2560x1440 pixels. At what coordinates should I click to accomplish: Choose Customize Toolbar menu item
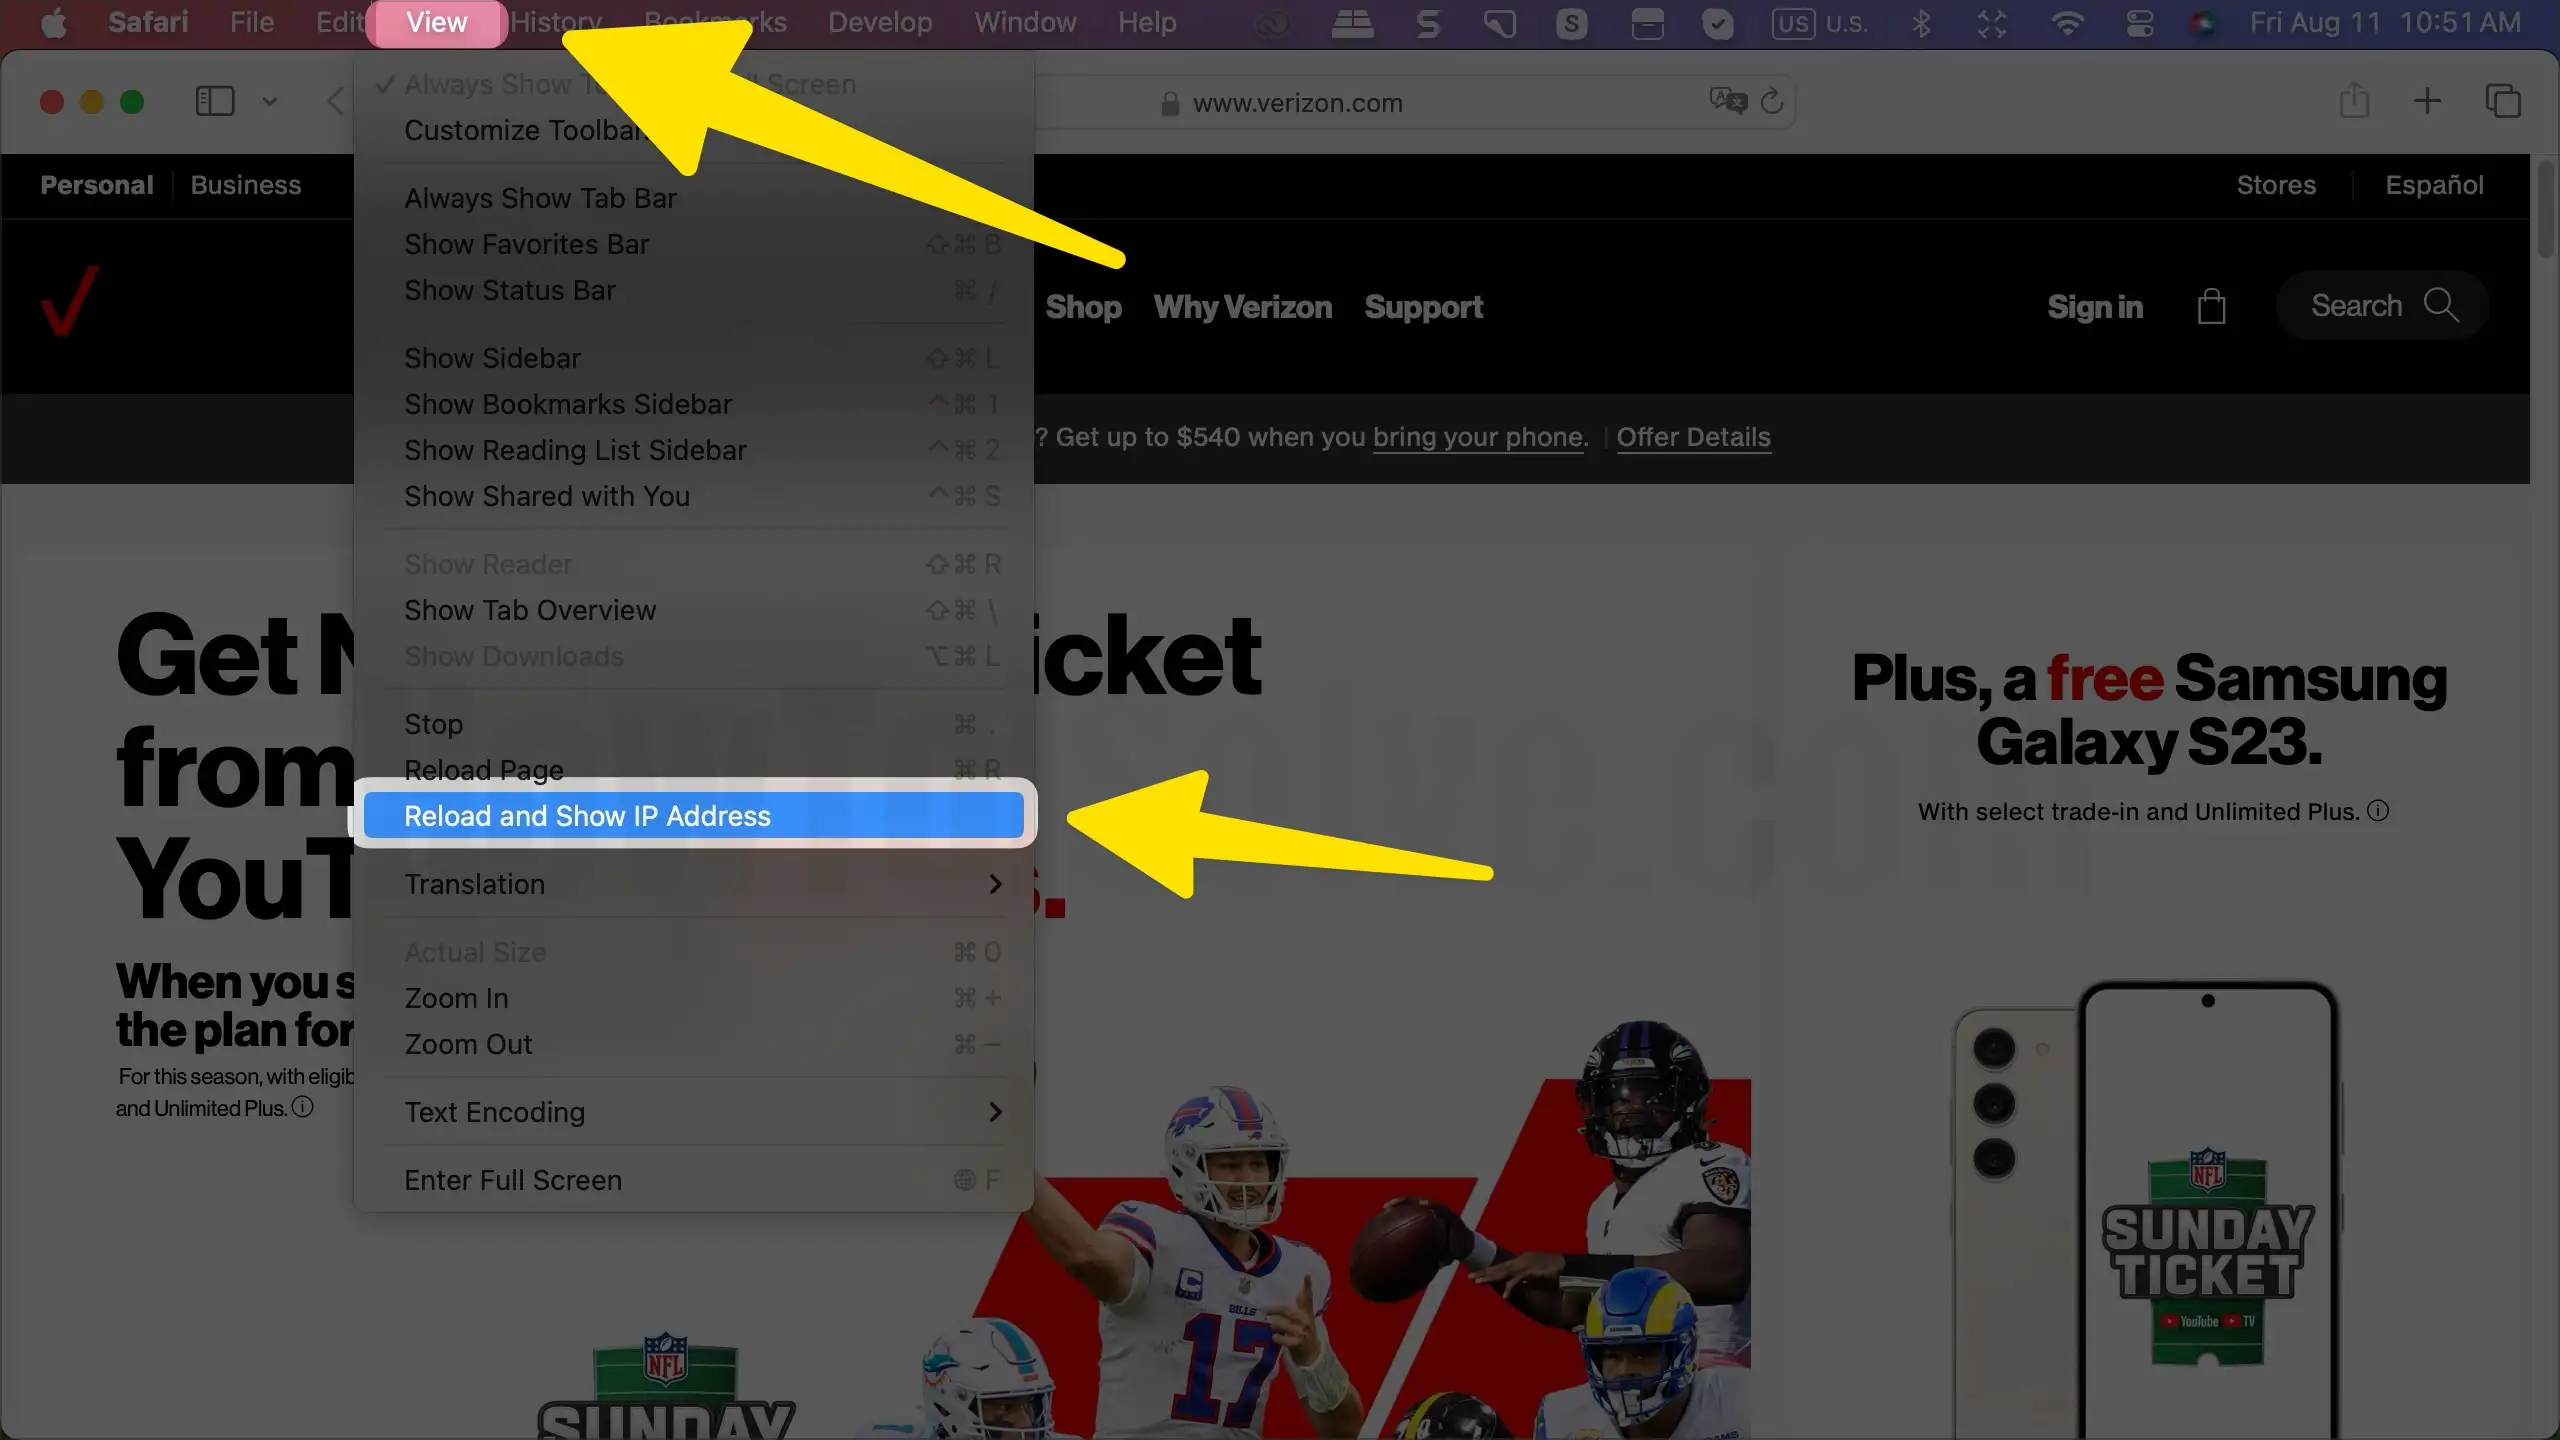693,130
